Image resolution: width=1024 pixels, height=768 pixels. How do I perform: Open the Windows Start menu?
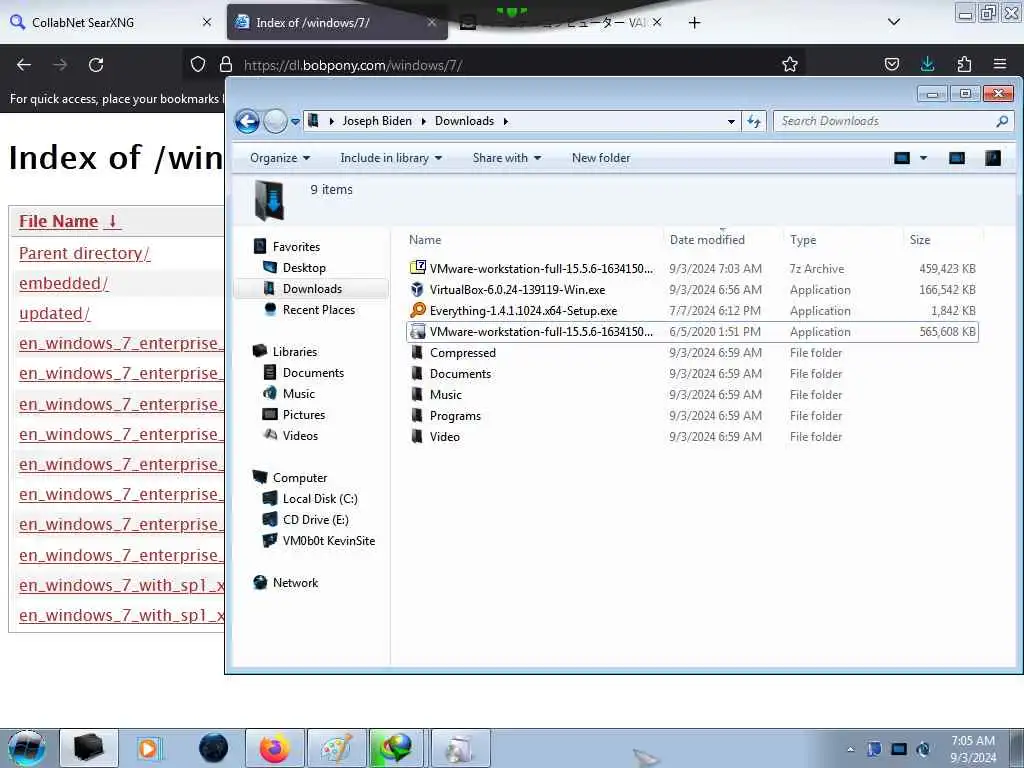click(27, 748)
